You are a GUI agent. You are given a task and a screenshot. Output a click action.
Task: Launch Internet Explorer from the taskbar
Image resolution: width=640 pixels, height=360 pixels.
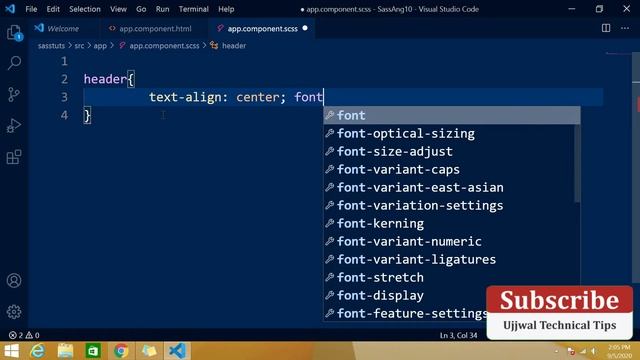coord(38,351)
